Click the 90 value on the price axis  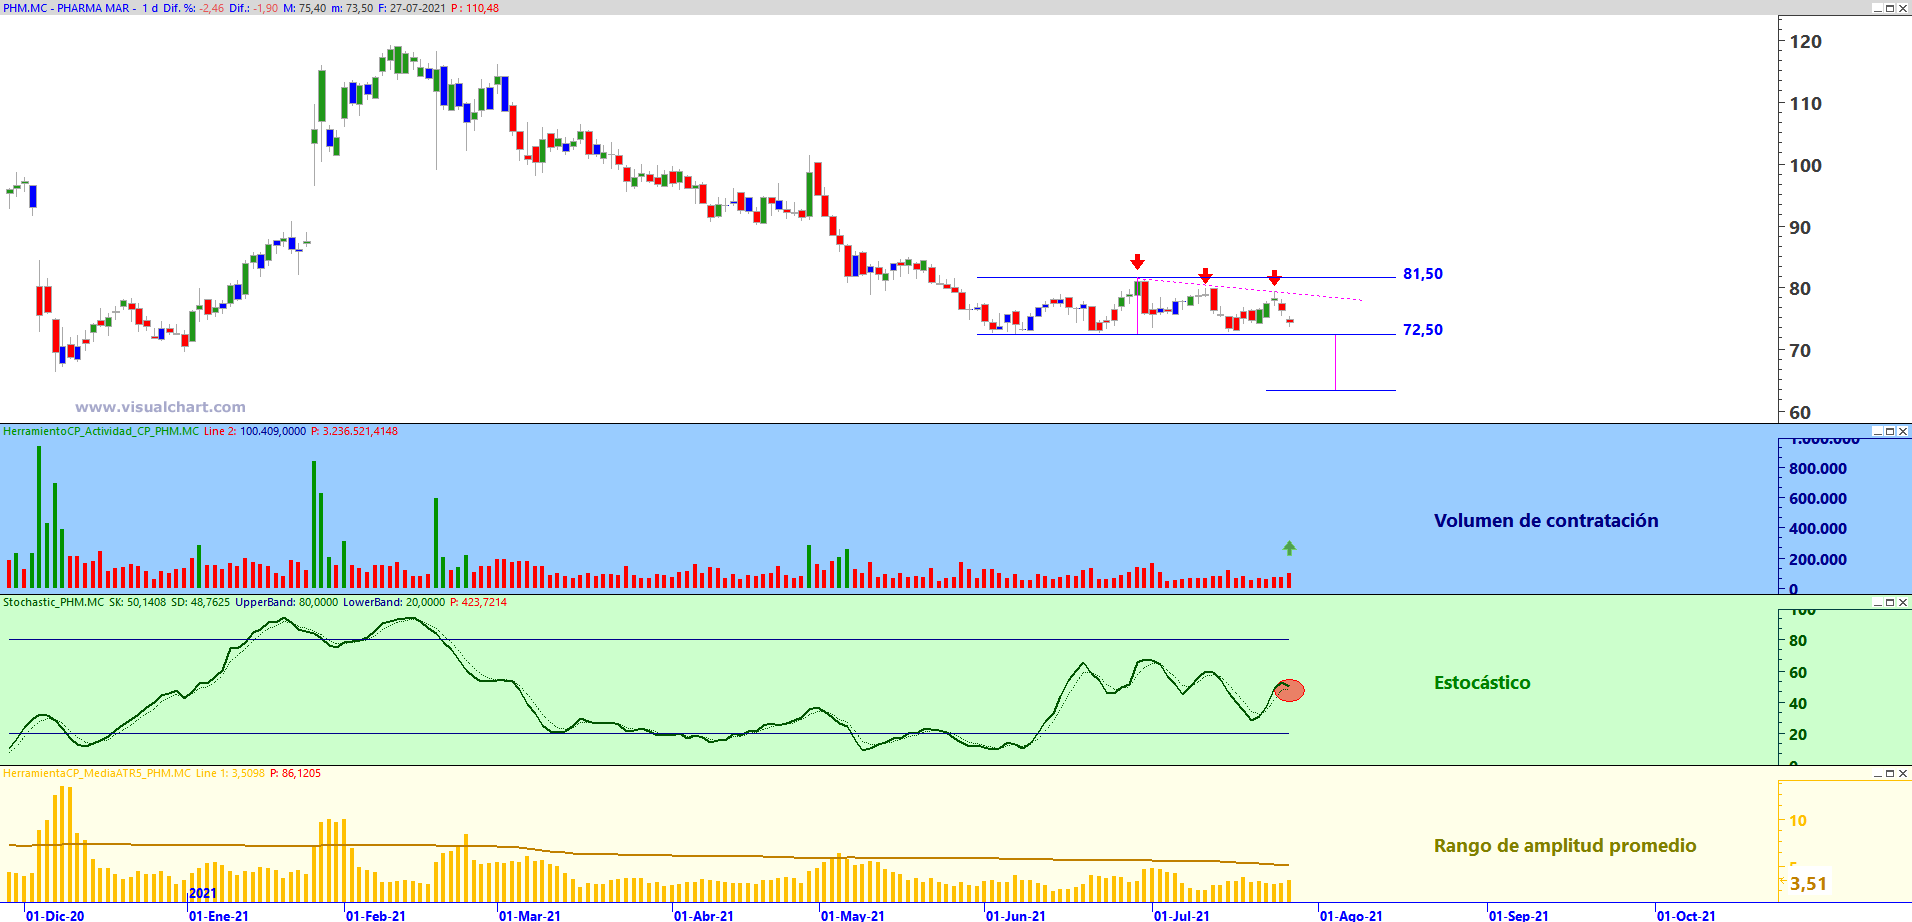(x=1800, y=228)
